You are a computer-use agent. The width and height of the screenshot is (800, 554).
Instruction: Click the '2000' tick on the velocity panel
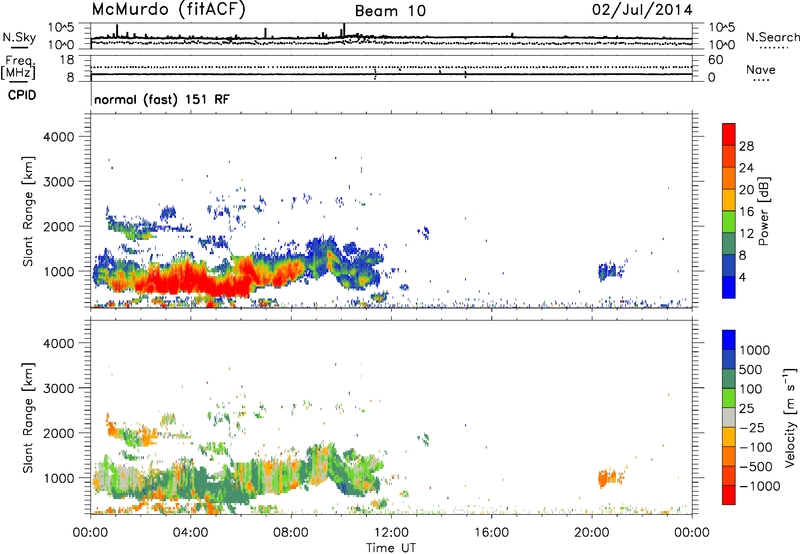[x=58, y=433]
